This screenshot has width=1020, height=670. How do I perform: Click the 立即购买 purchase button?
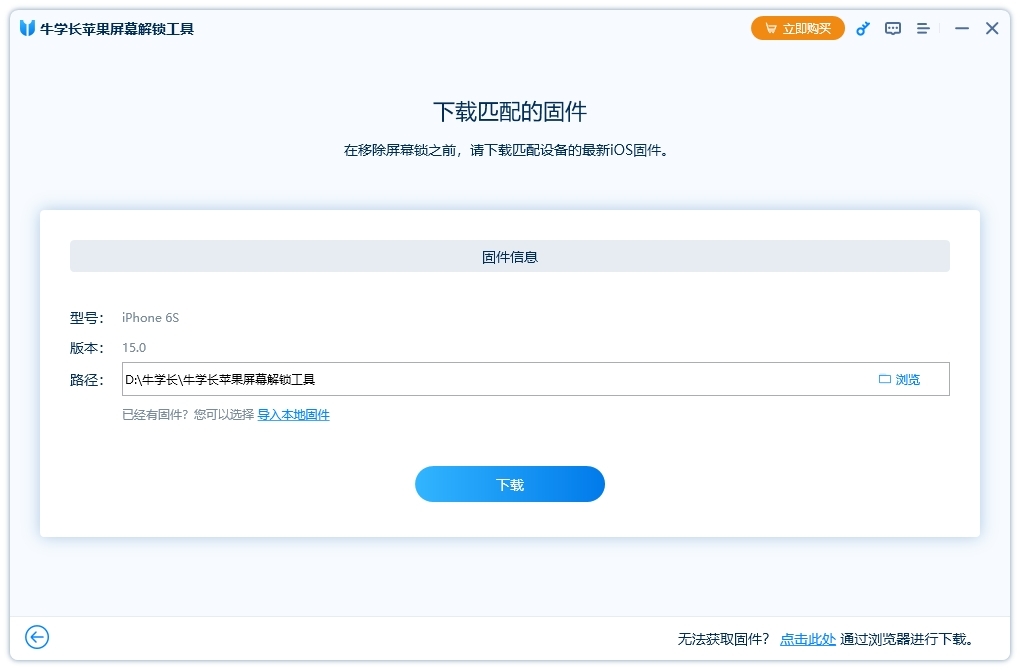(x=797, y=28)
